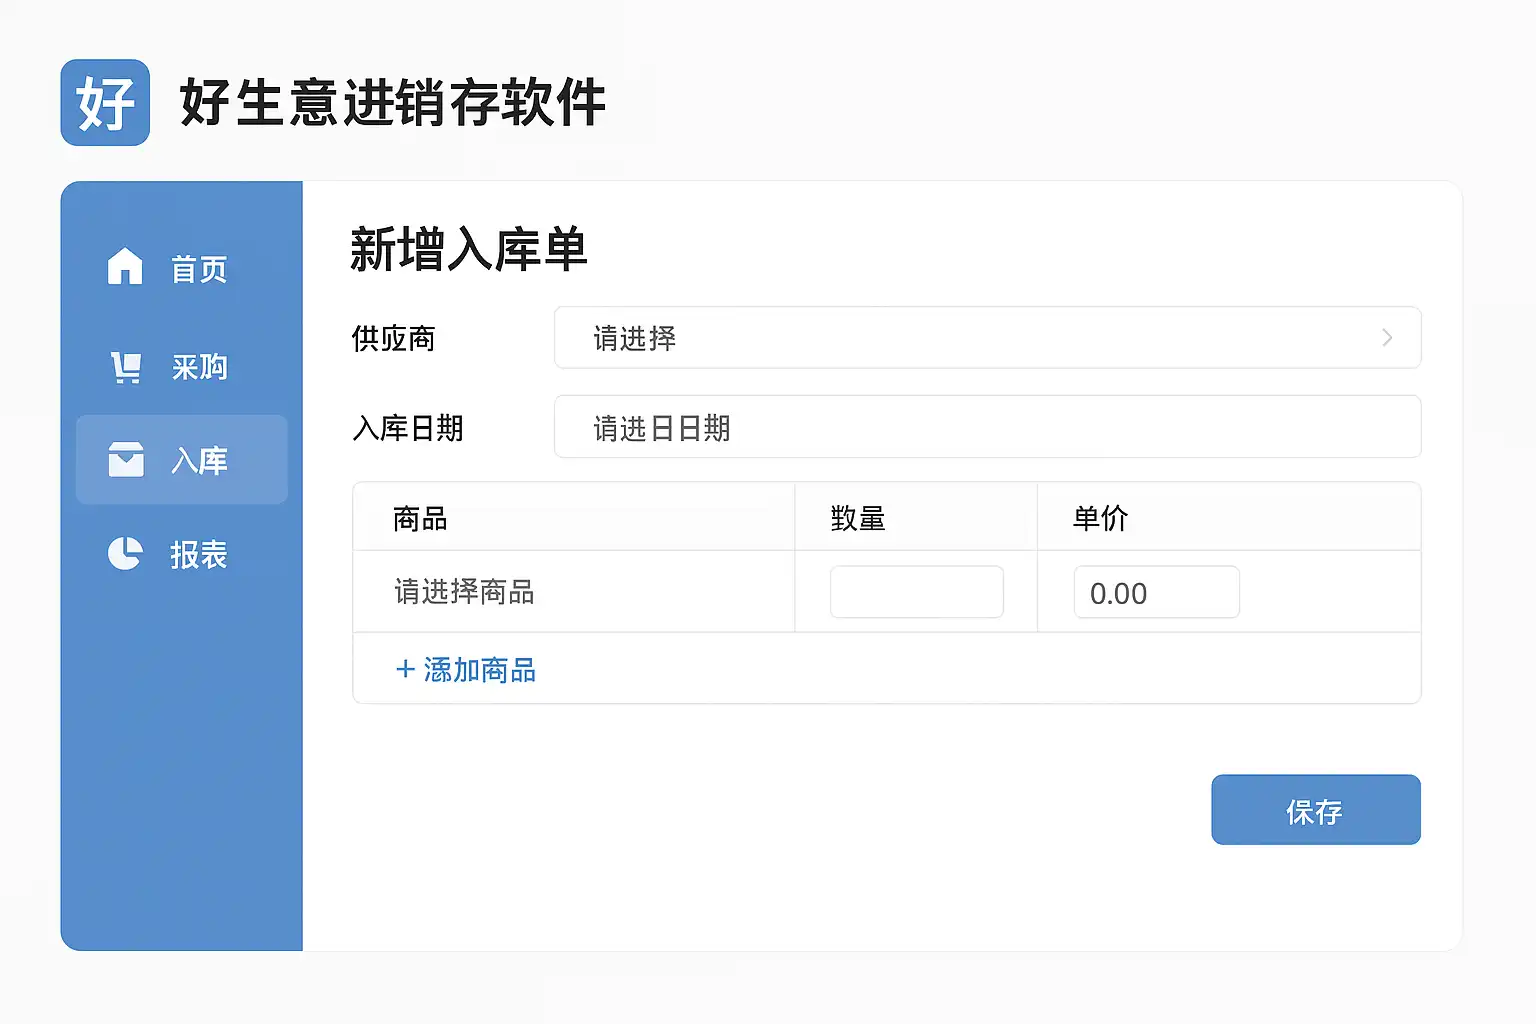Click the 入库日期 date input field
Screen dimensions: 1536x1024
987,427
